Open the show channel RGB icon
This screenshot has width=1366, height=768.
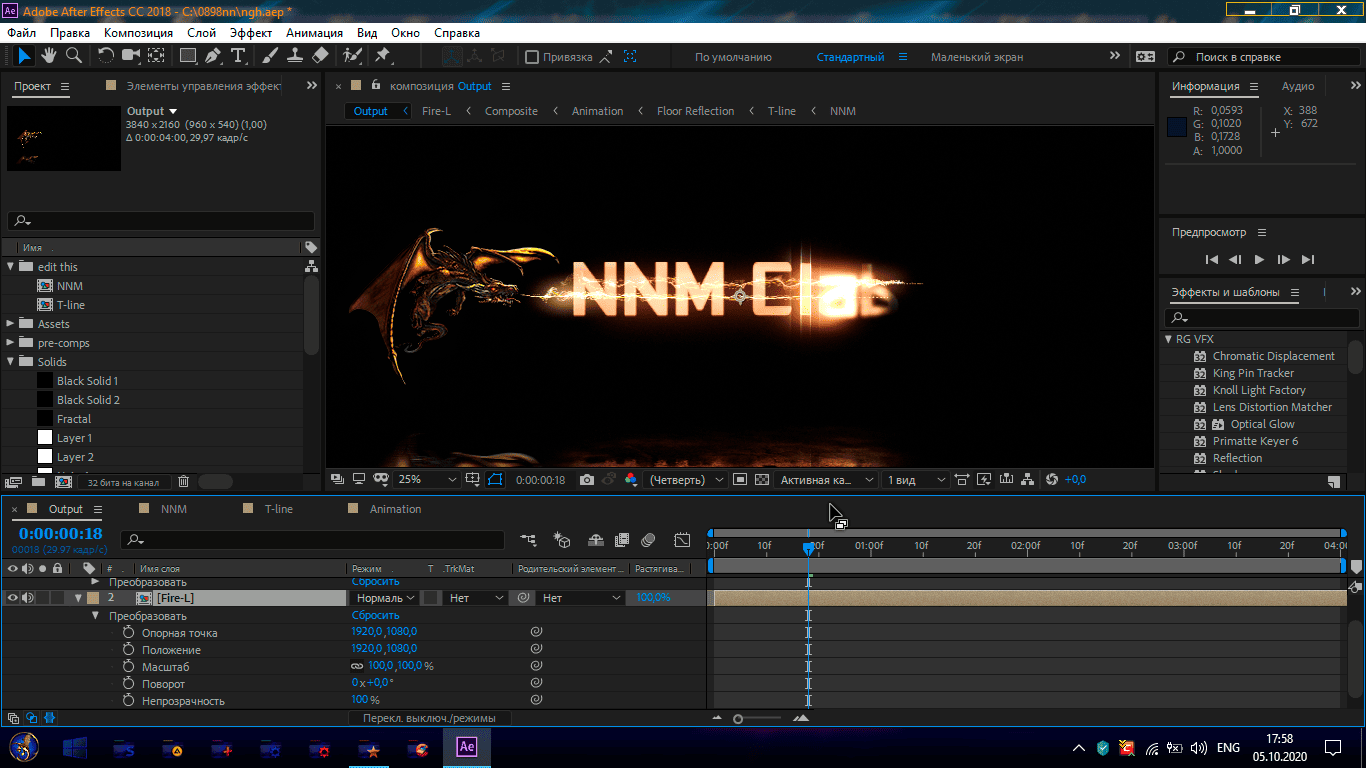point(631,480)
